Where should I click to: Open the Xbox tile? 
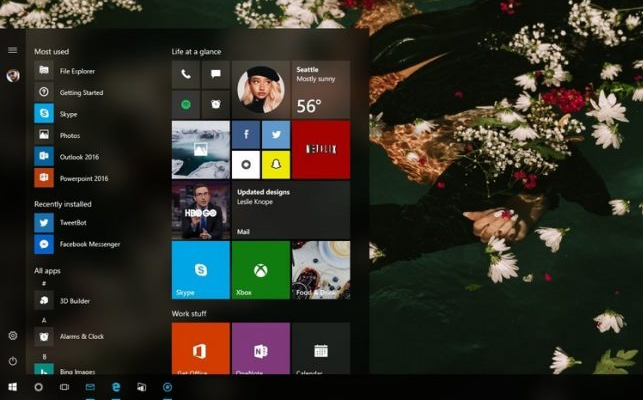(x=260, y=269)
